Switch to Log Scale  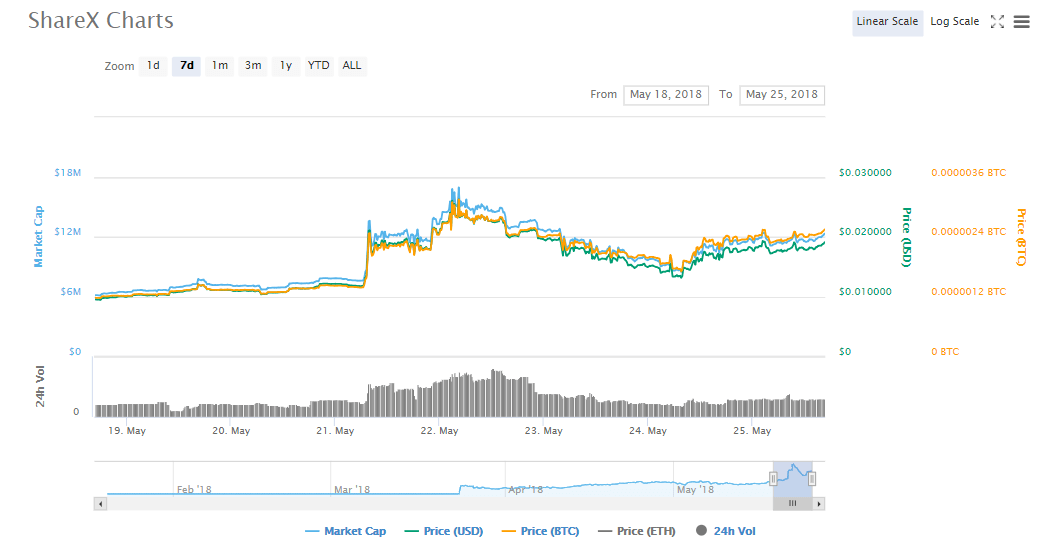click(x=954, y=22)
